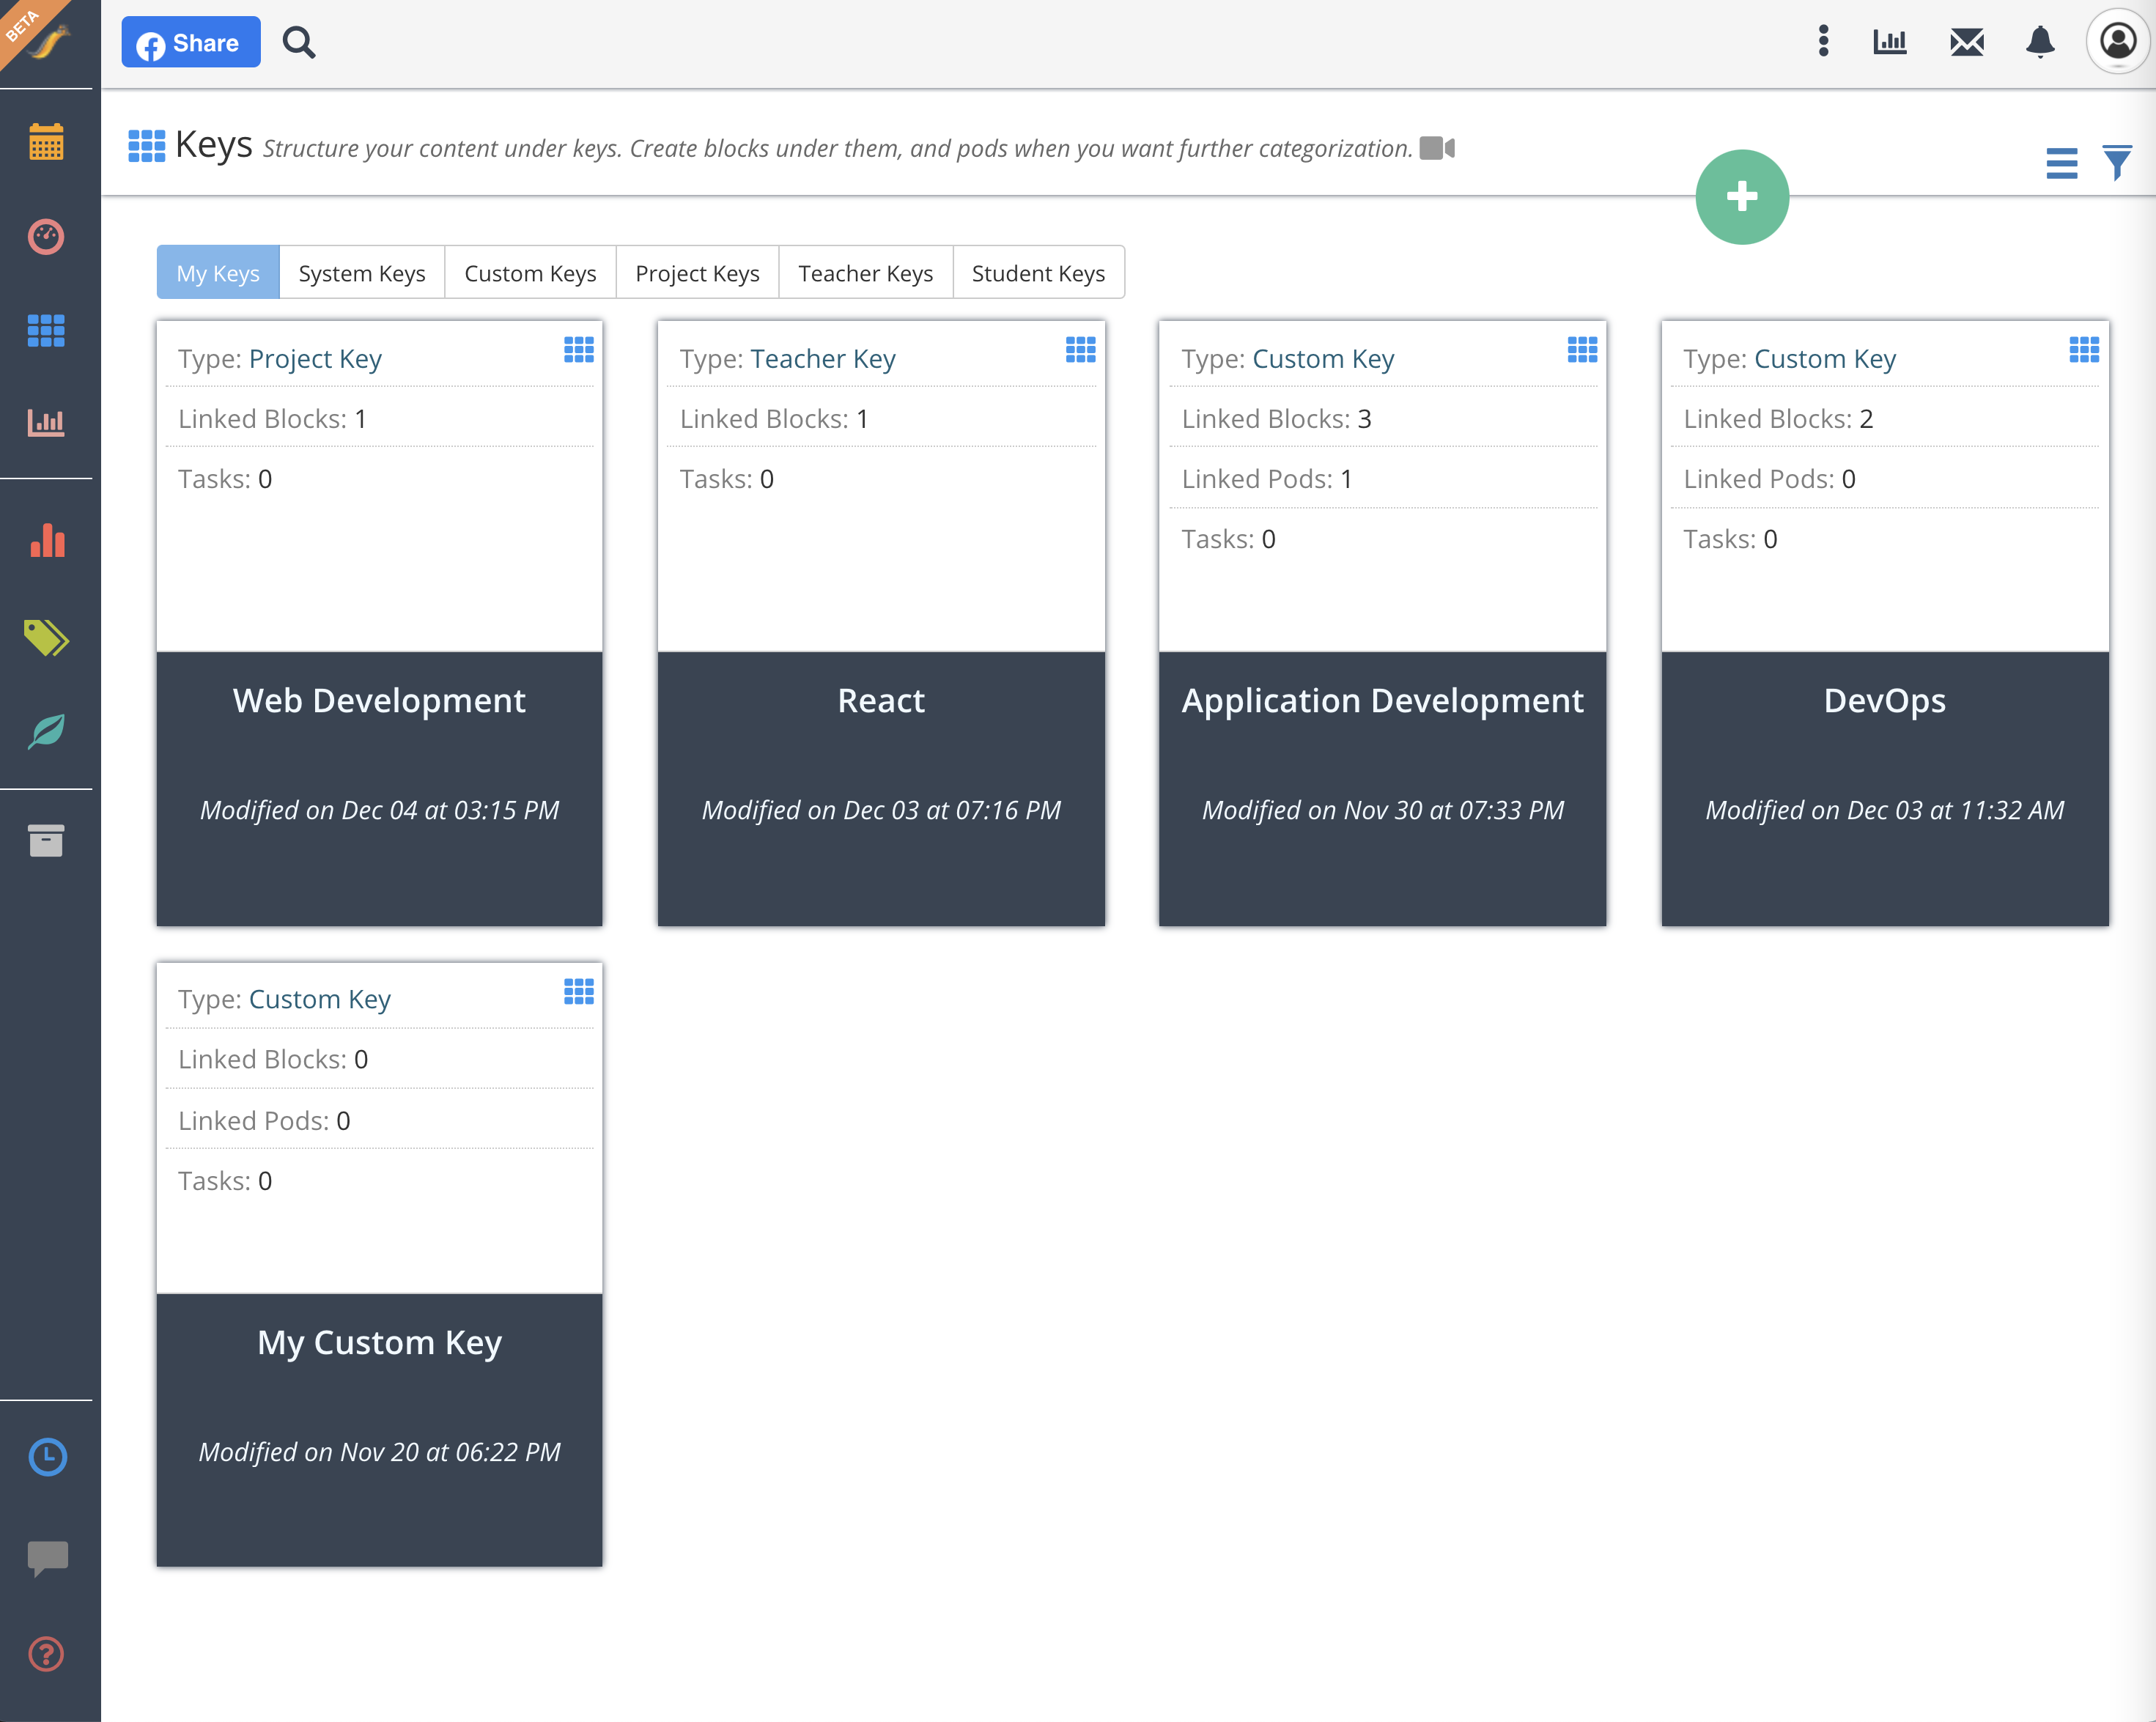This screenshot has width=2156, height=1722.
Task: Click Modified on Nov 20 at 06:22 PM
Action: (379, 1451)
